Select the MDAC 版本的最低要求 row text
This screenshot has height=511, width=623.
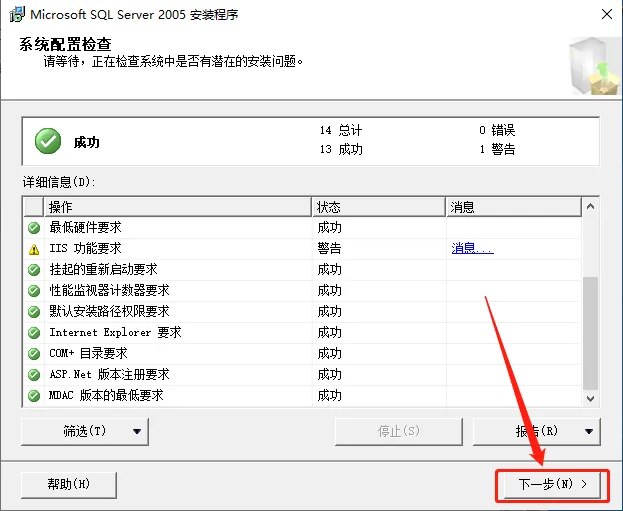click(106, 395)
